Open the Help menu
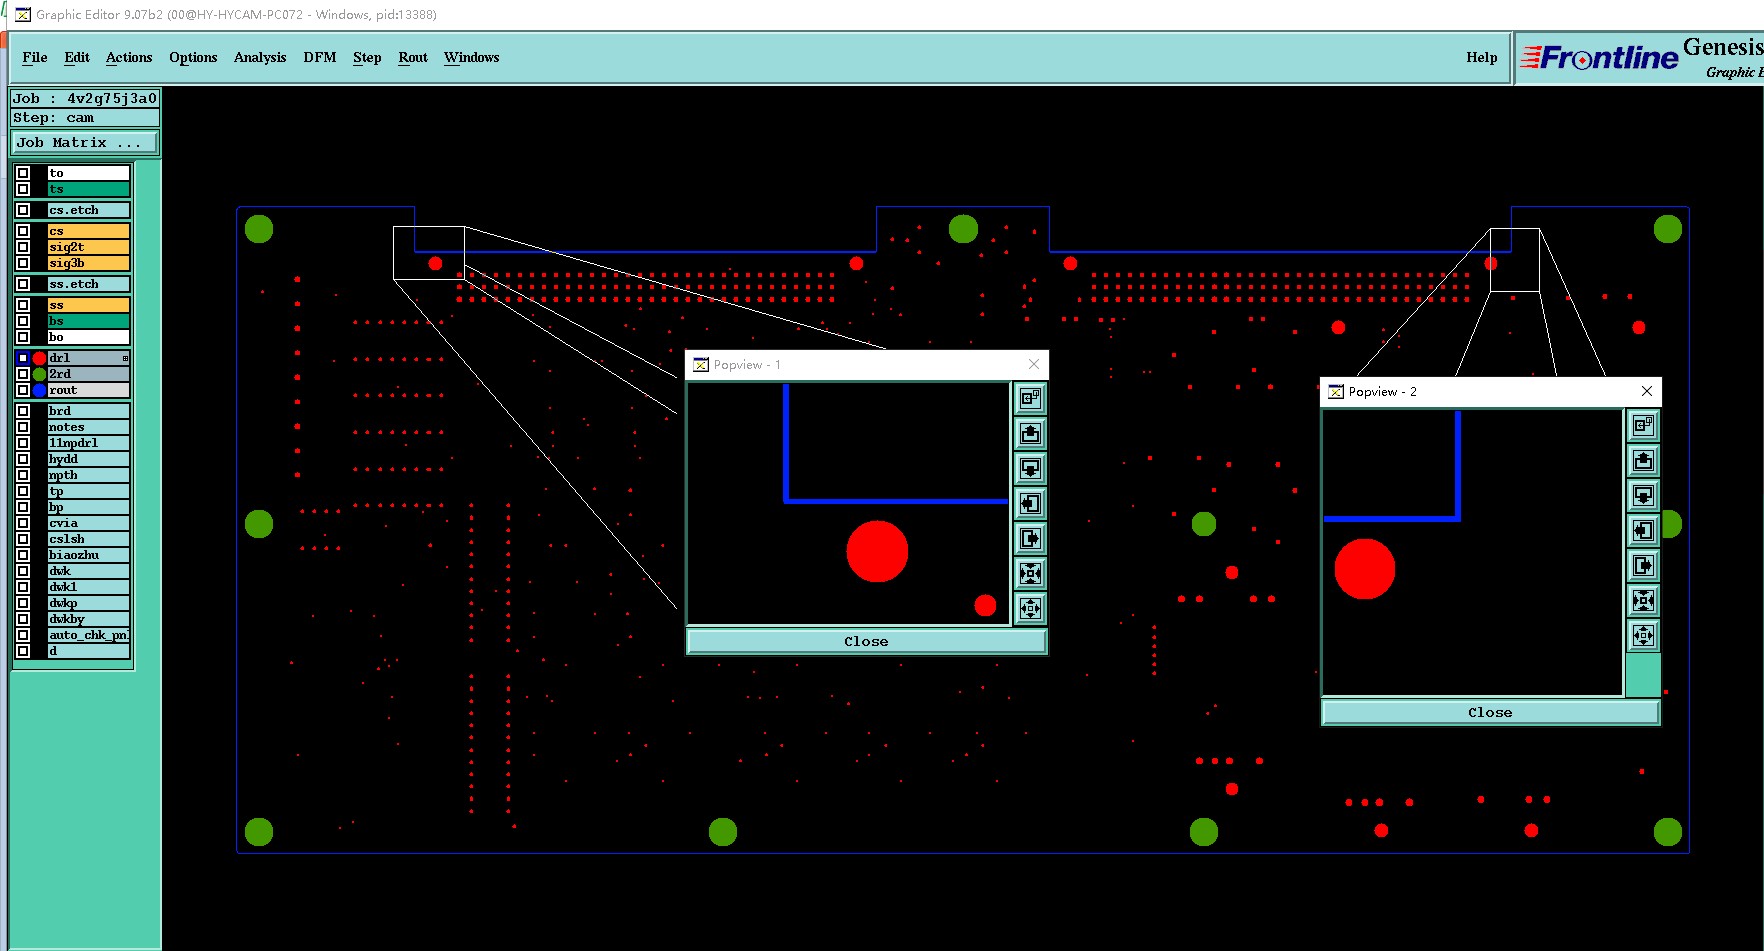The height and width of the screenshot is (951, 1764). click(1482, 57)
